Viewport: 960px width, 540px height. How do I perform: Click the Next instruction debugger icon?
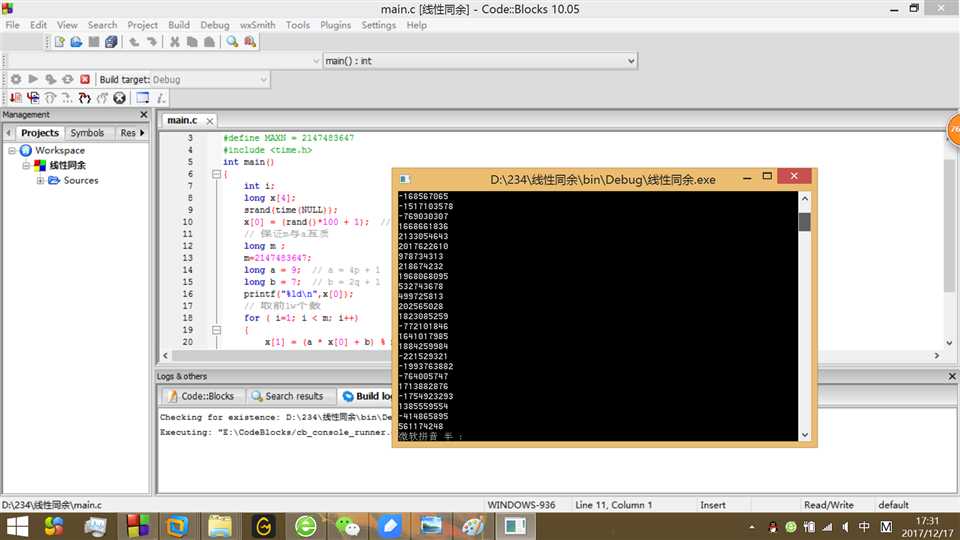pyautogui.click(x=67, y=98)
